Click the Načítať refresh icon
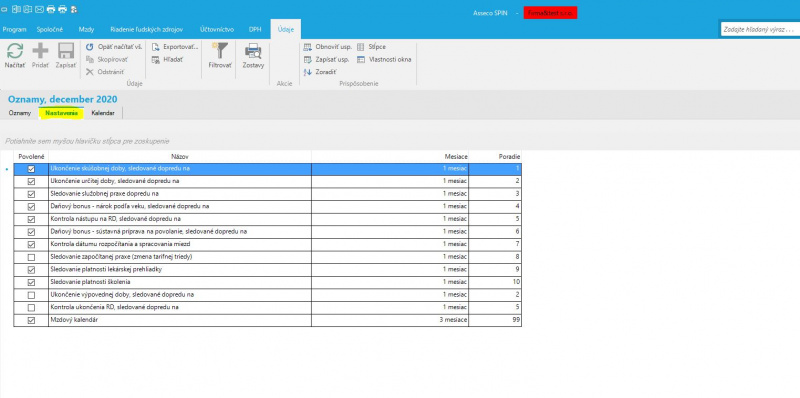The height and width of the screenshot is (398, 800). tap(15, 51)
